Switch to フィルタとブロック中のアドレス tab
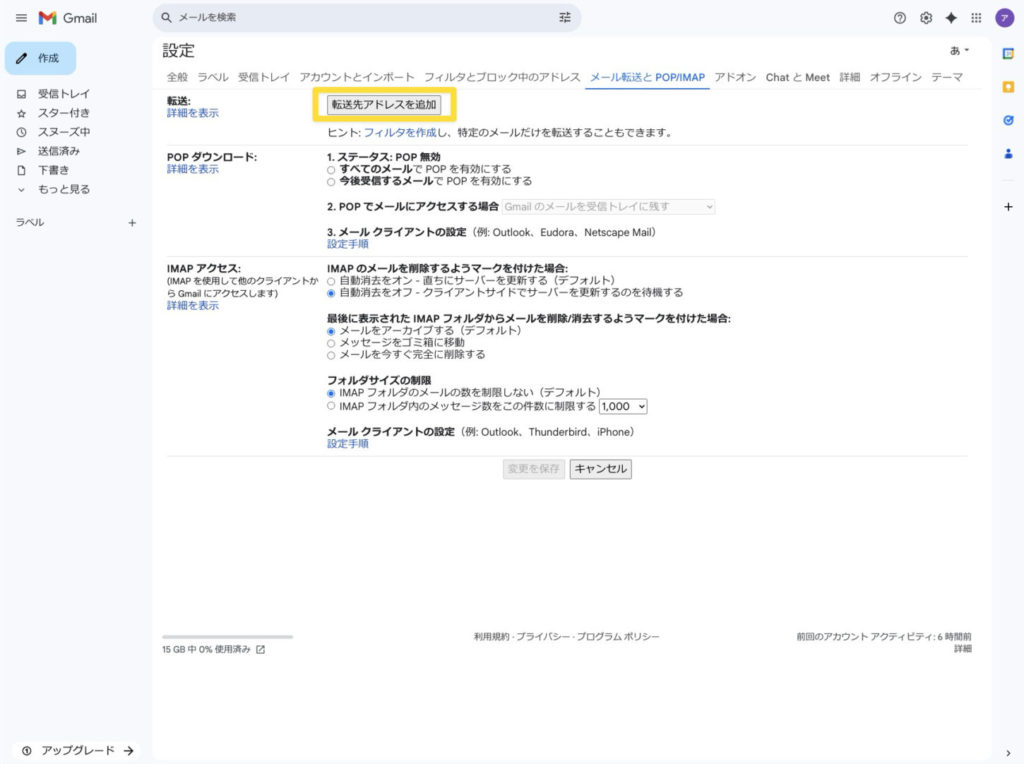Screen dimensions: 1024x764 click(x=502, y=77)
